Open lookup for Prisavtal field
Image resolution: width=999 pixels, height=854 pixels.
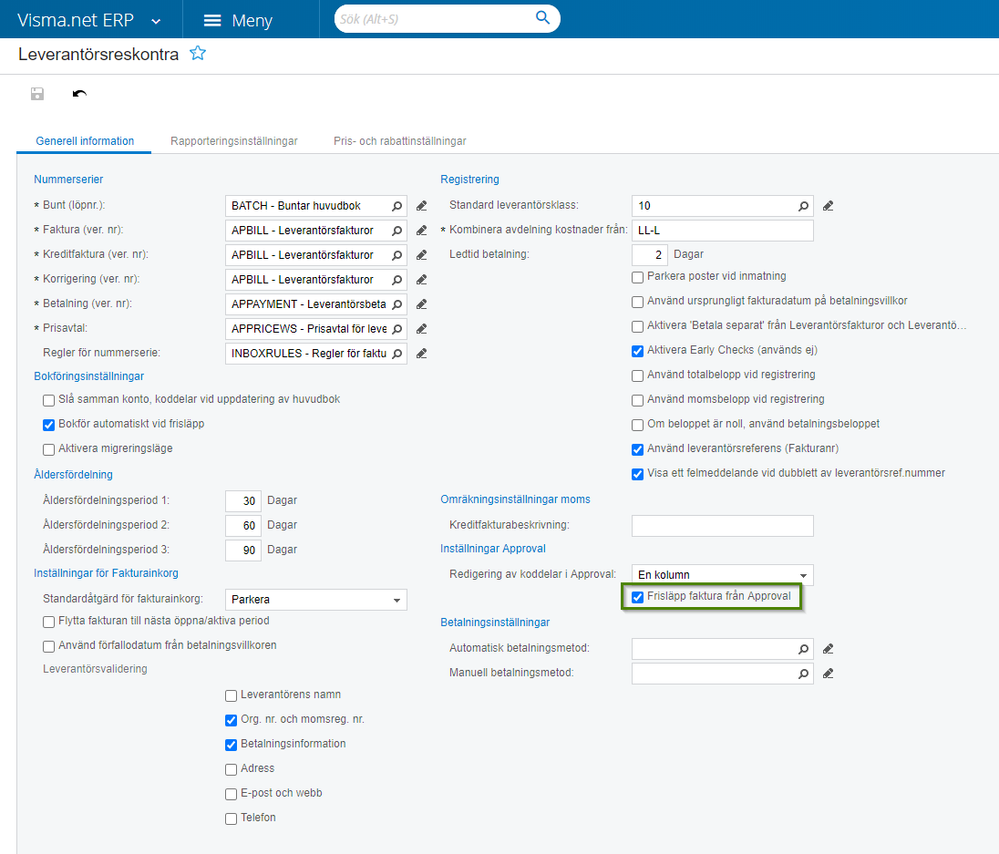397,329
